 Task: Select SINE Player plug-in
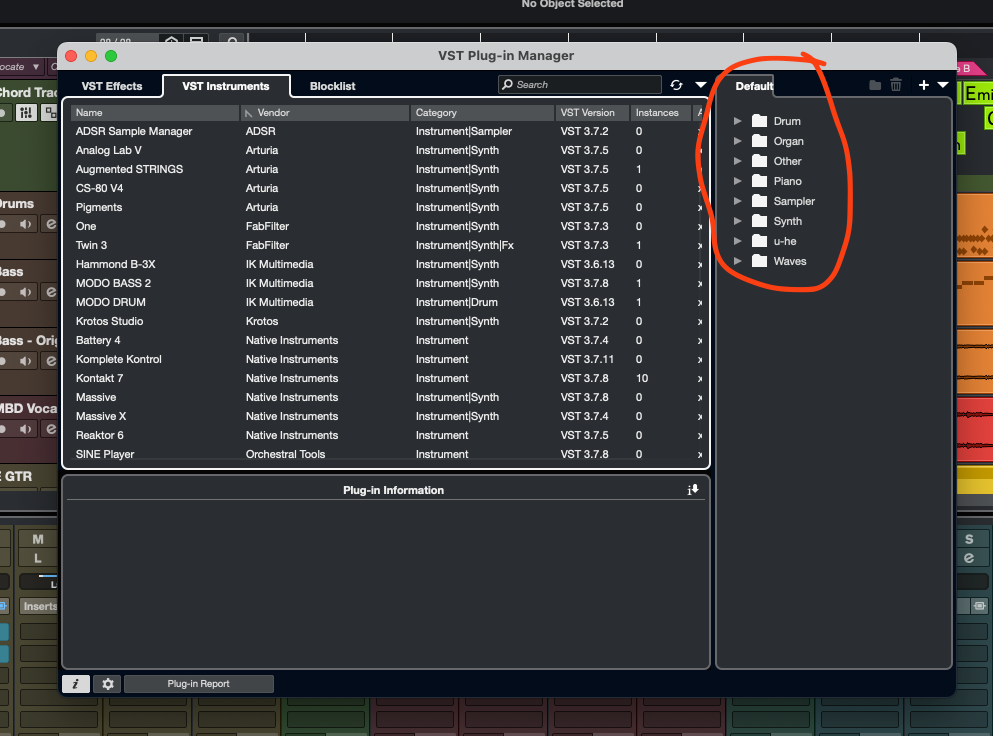(386, 454)
